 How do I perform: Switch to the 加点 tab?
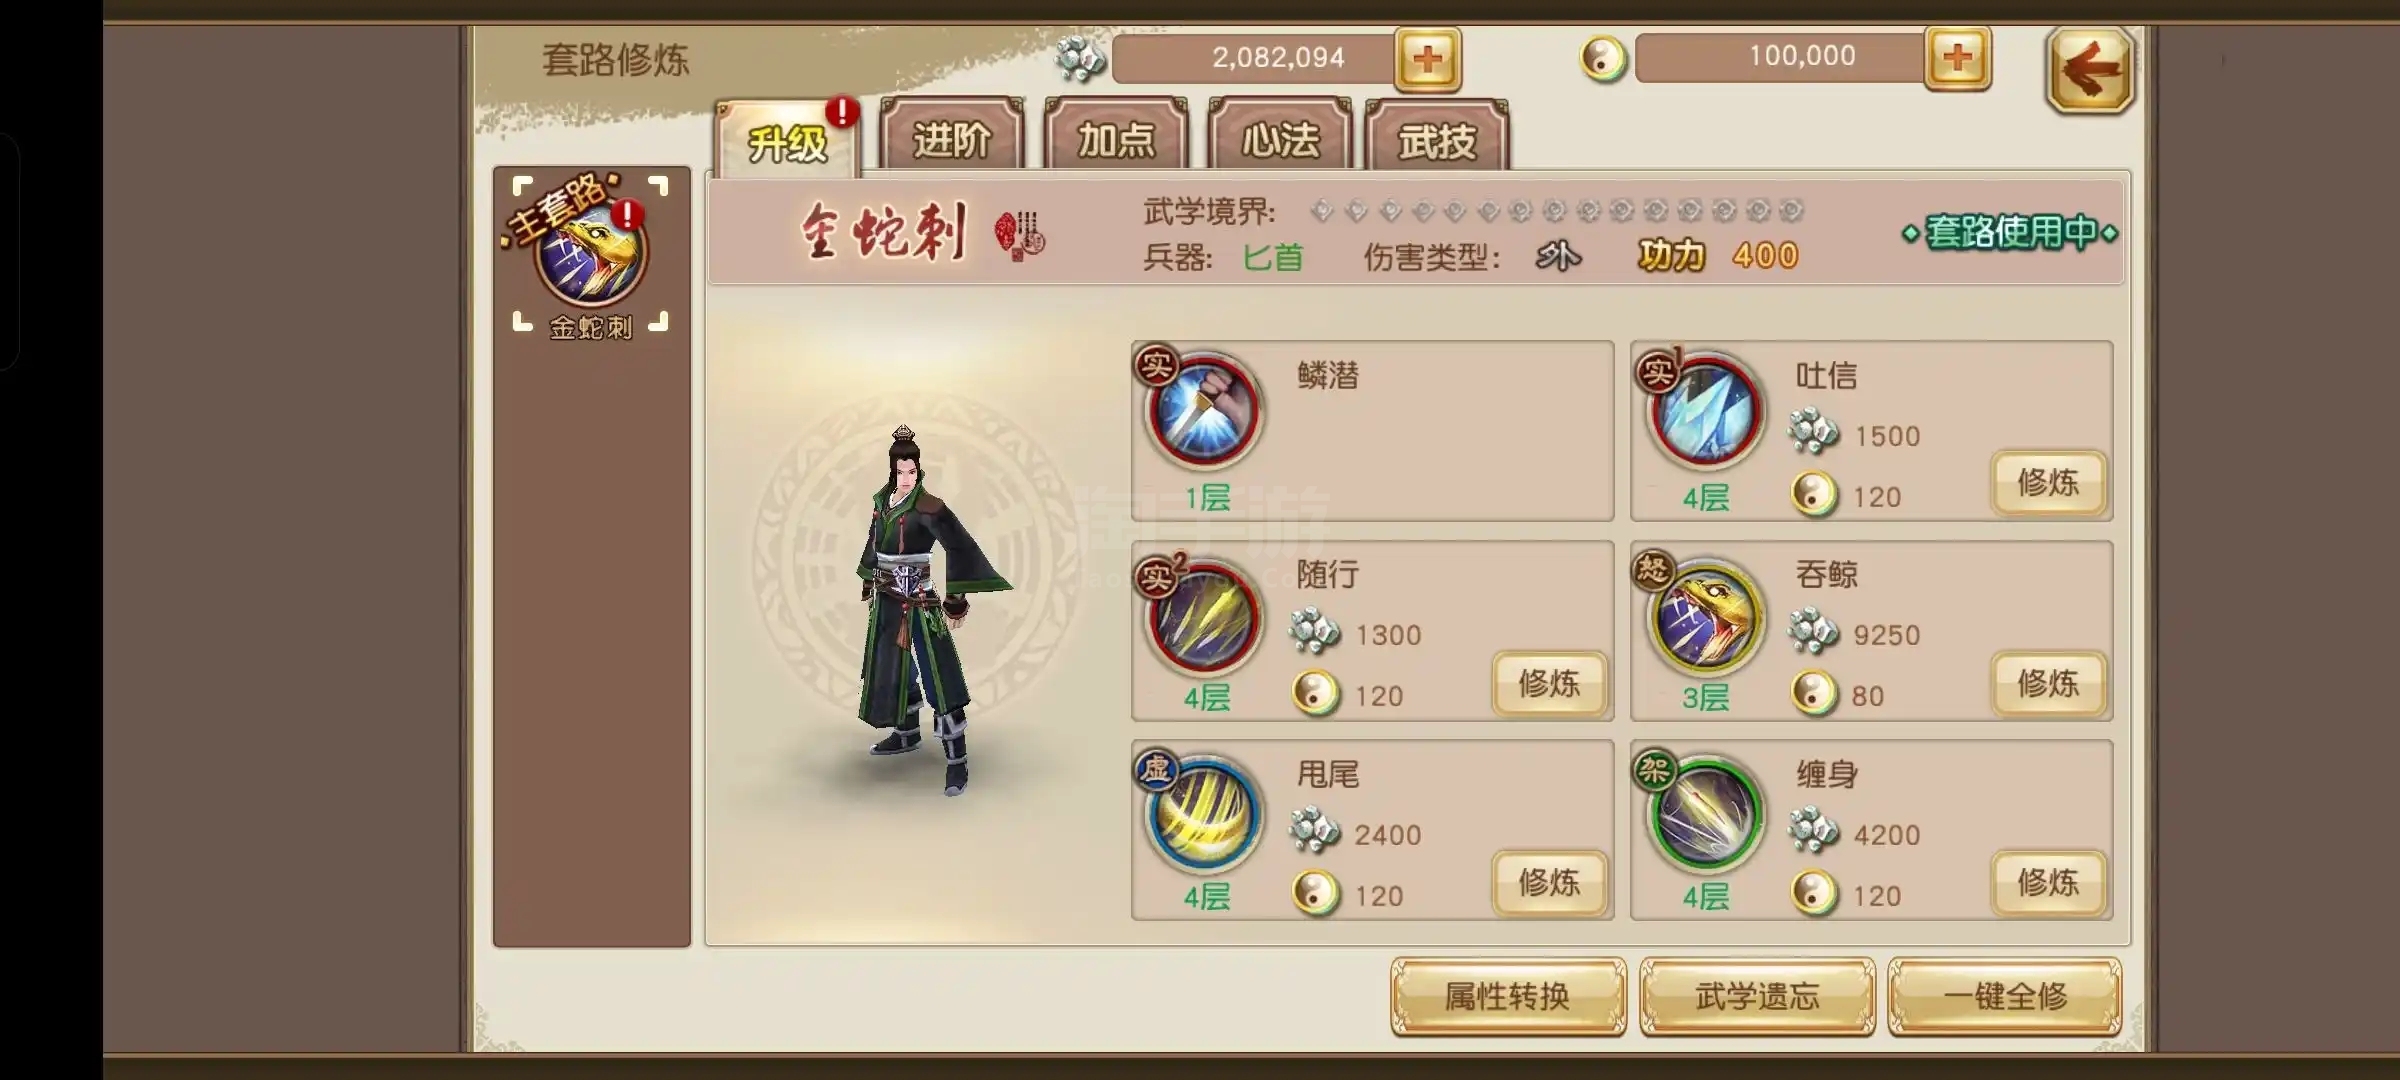tap(1115, 138)
